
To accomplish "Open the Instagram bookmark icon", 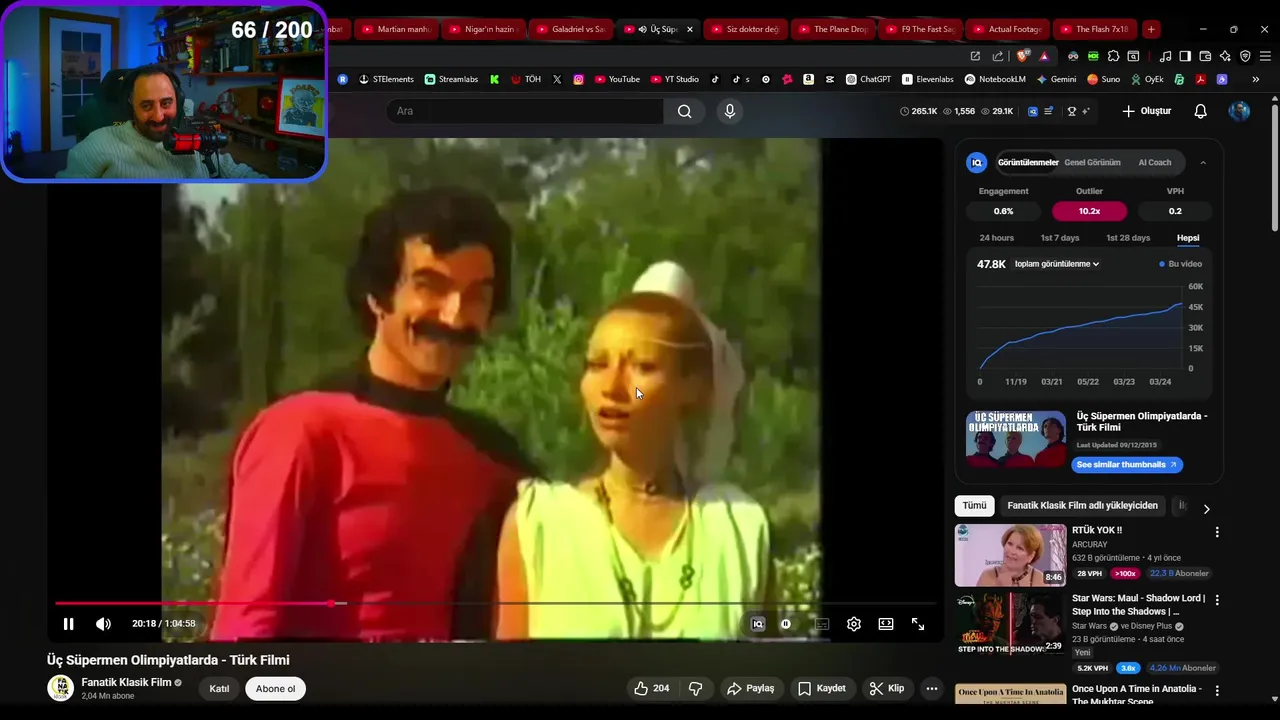I will [x=578, y=79].
